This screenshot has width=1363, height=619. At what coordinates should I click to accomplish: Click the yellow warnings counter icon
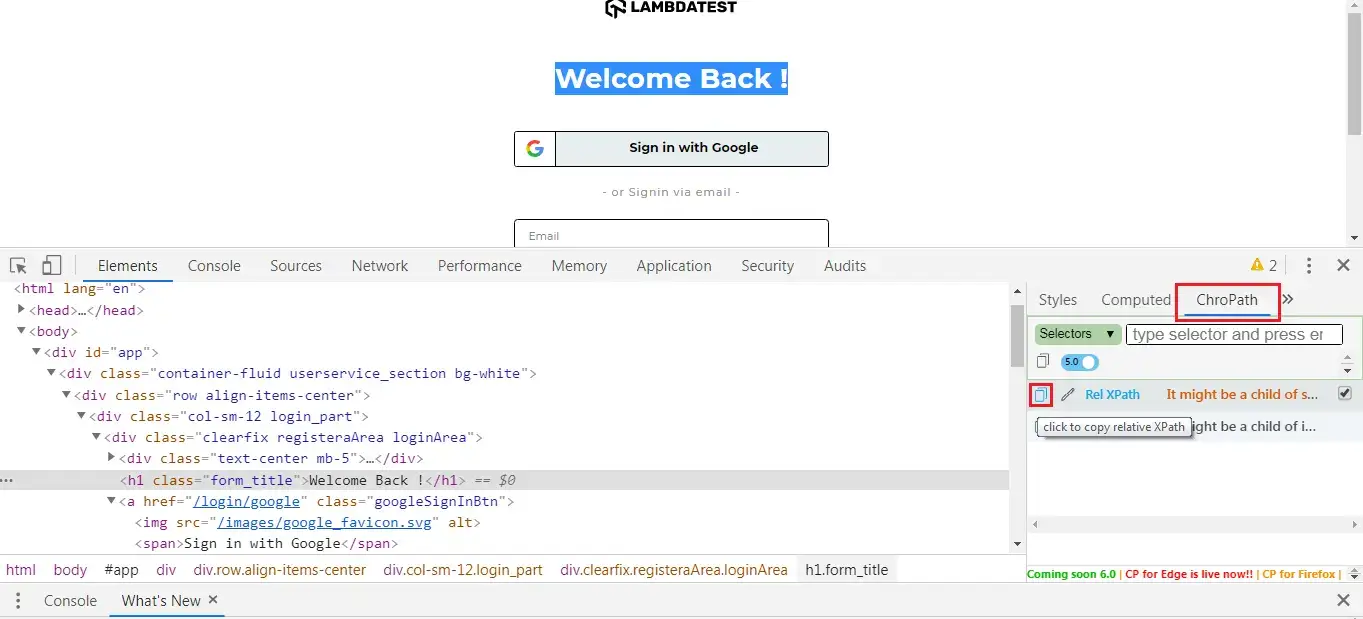click(1263, 266)
